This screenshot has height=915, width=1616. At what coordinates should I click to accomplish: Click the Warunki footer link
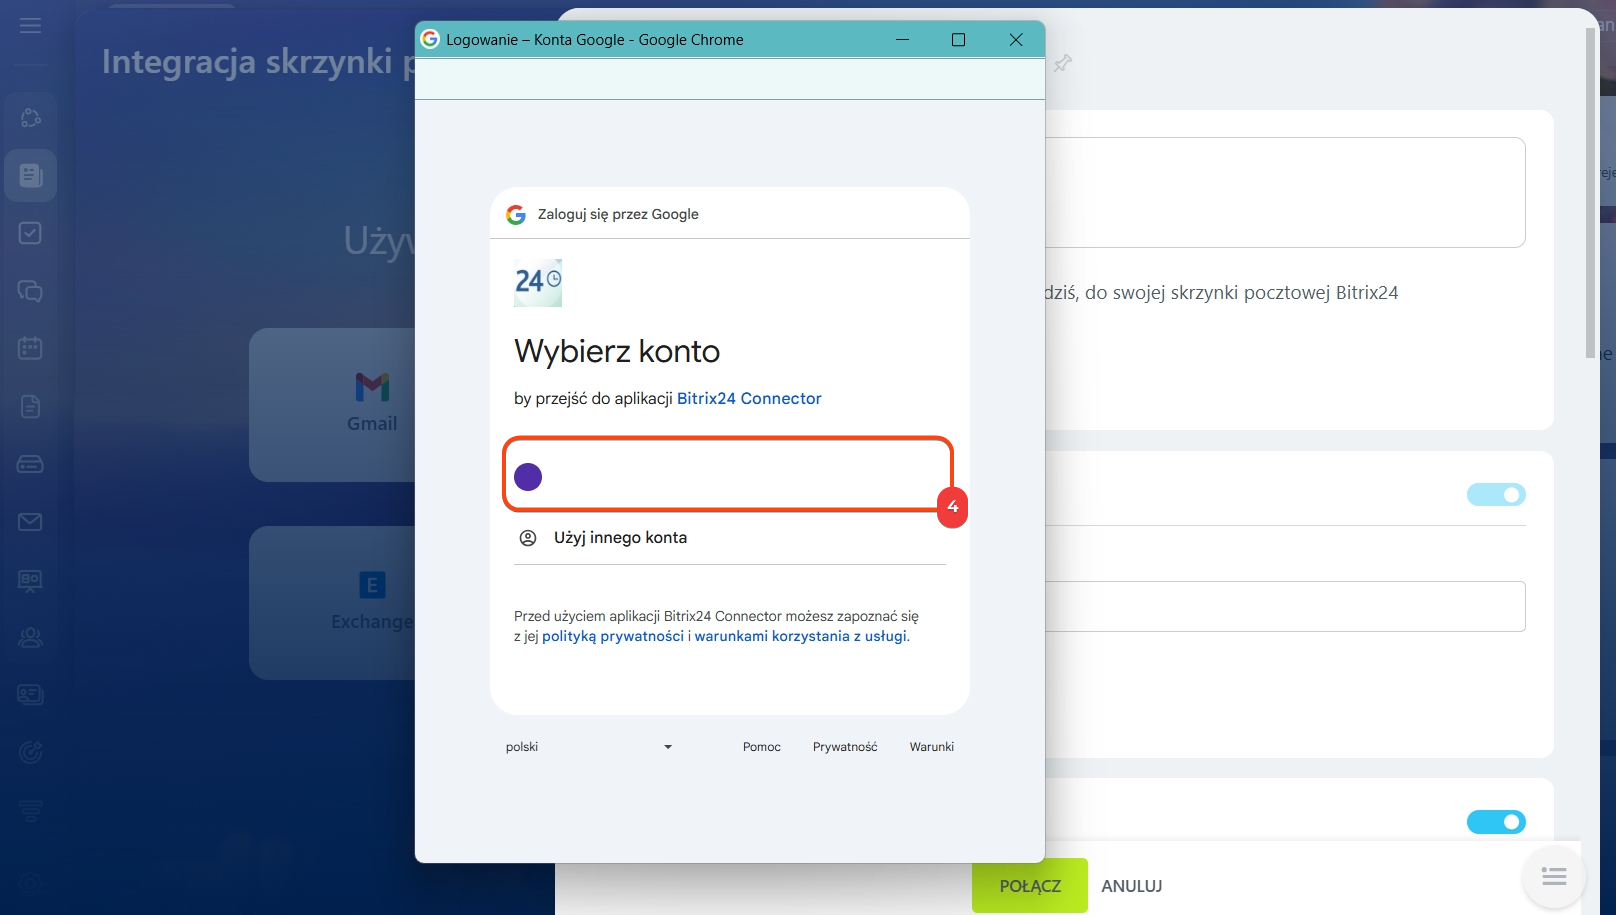pyautogui.click(x=932, y=747)
